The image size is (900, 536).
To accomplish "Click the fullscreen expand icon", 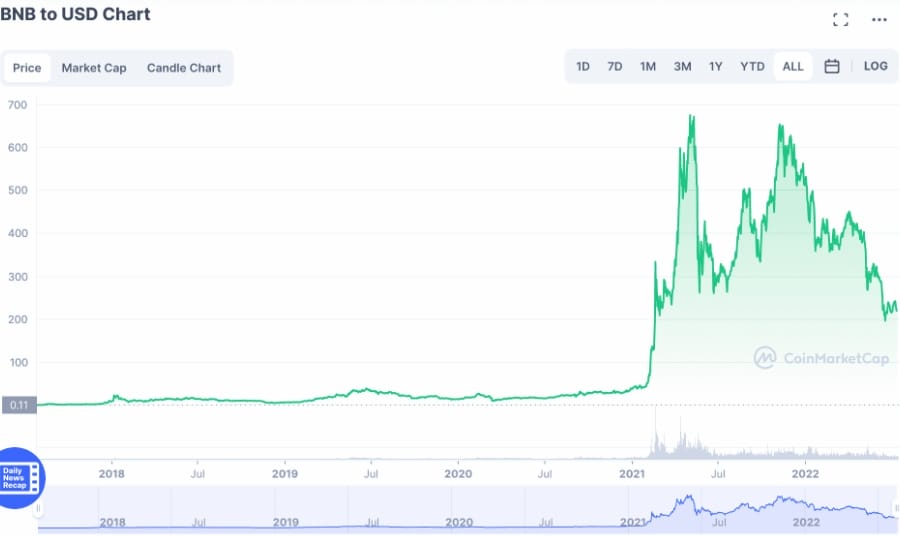I will click(x=840, y=19).
